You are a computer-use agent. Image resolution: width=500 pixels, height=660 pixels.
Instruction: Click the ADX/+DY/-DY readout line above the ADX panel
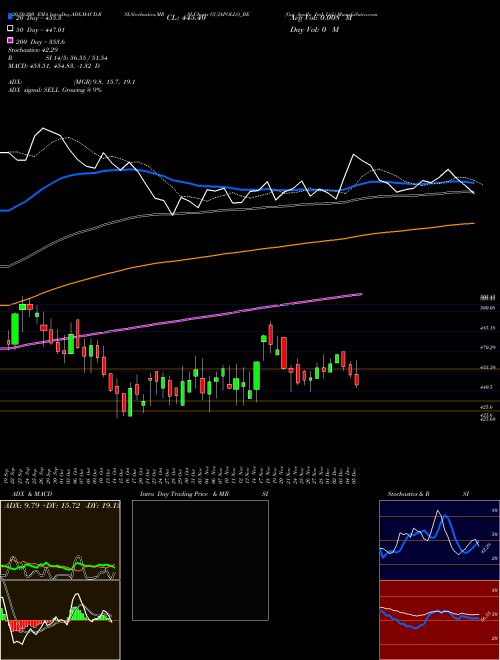click(x=61, y=505)
